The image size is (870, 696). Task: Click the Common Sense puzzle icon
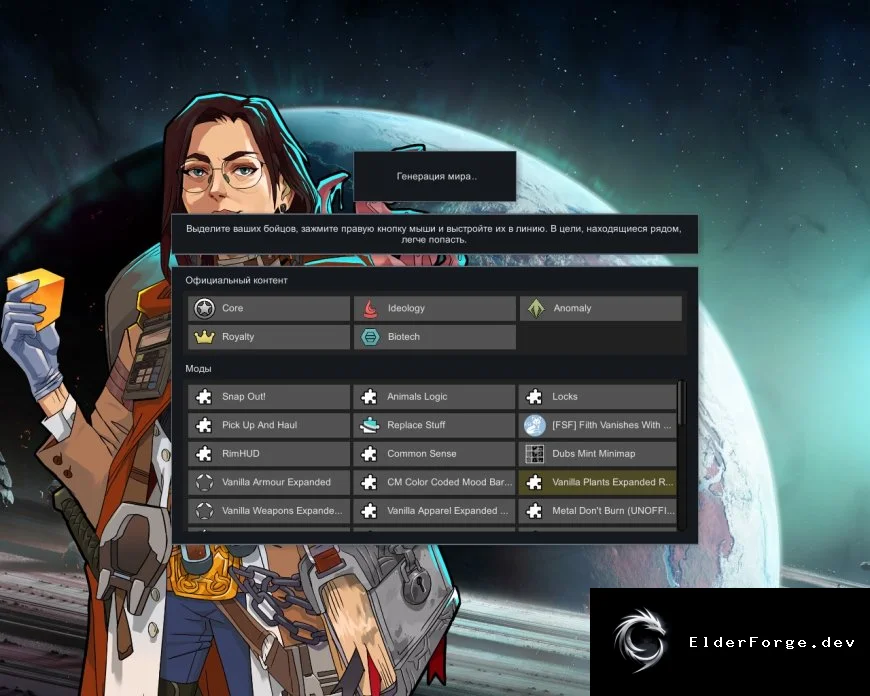[x=369, y=454]
